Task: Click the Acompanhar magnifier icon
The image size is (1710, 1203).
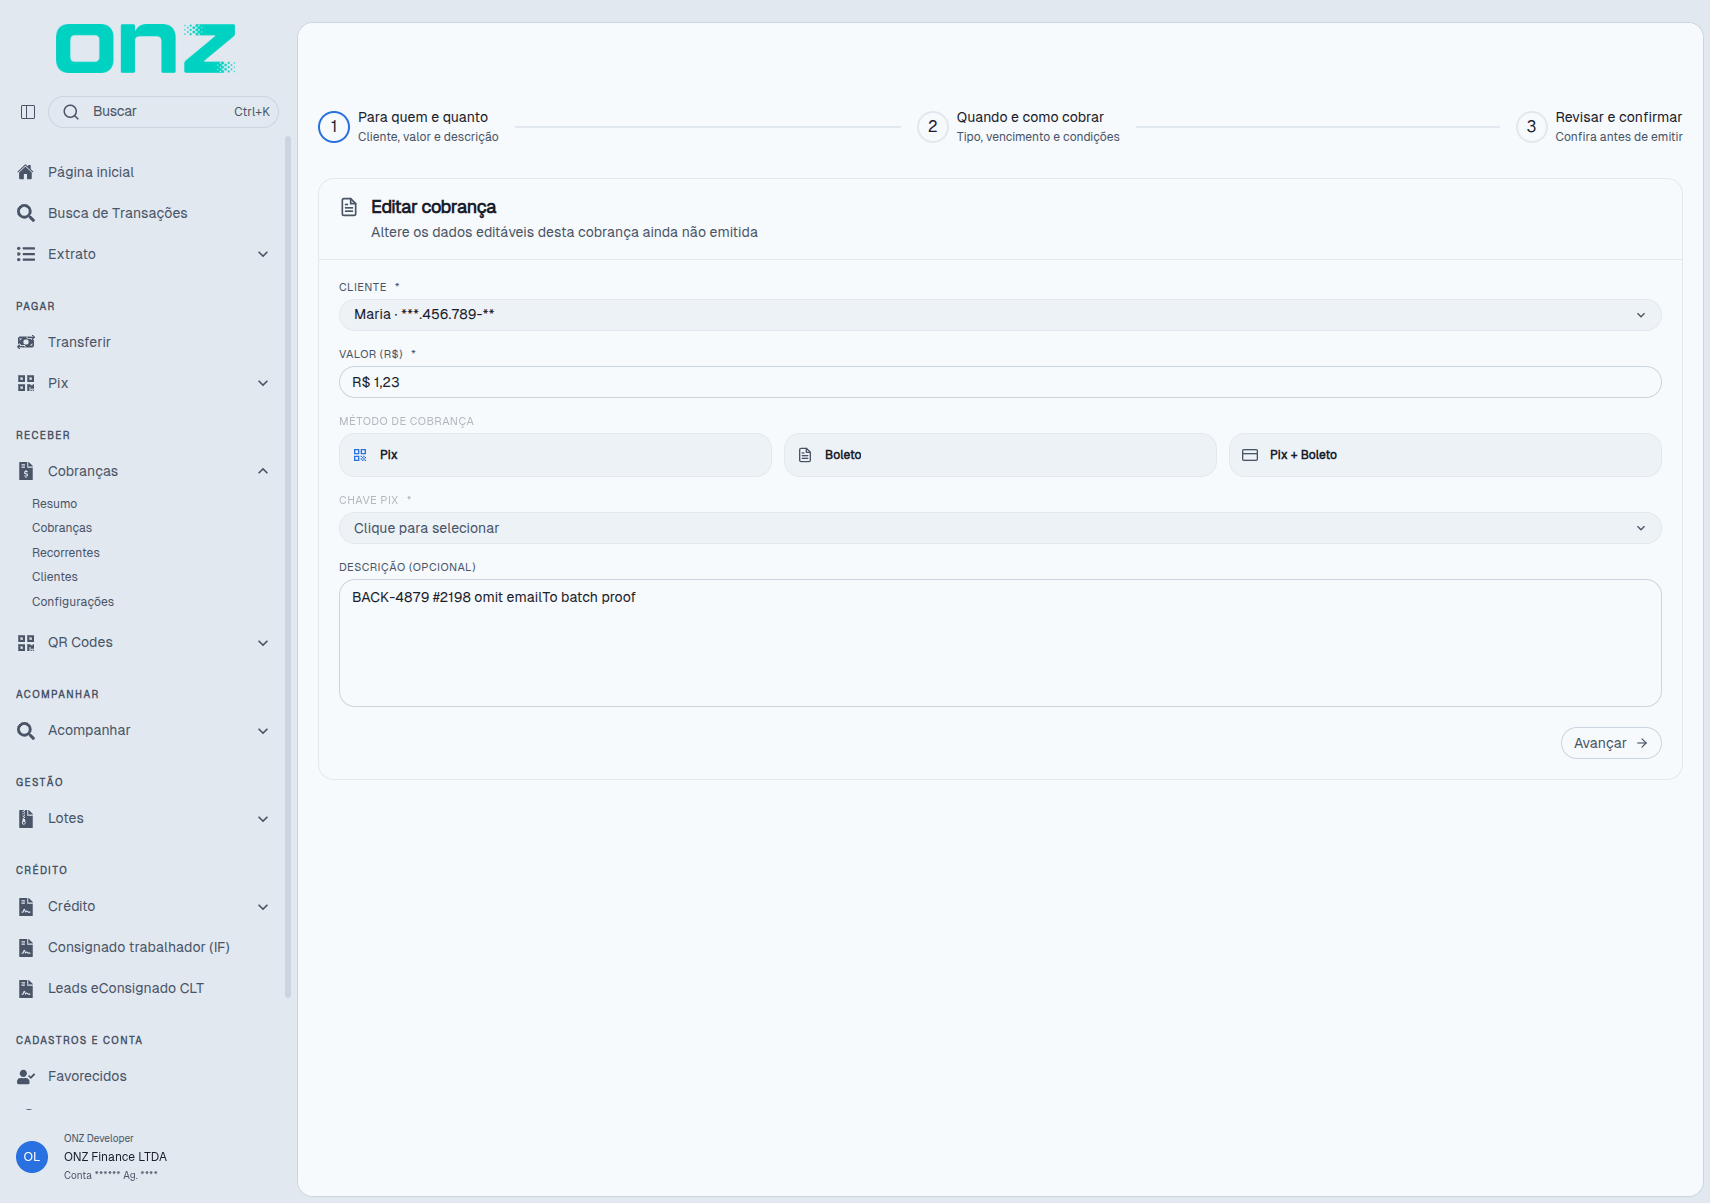Action: click(26, 730)
